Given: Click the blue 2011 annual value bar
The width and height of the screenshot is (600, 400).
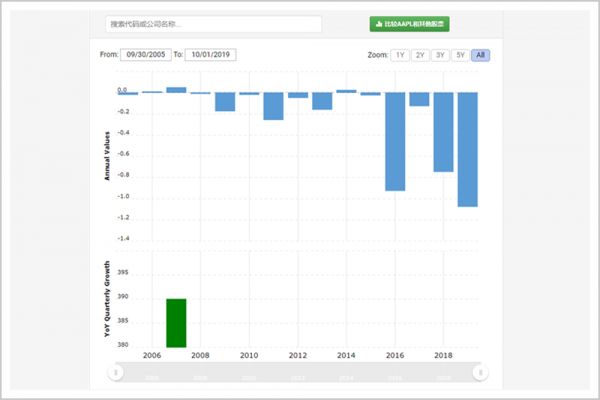Looking at the screenshot, I should click(273, 106).
